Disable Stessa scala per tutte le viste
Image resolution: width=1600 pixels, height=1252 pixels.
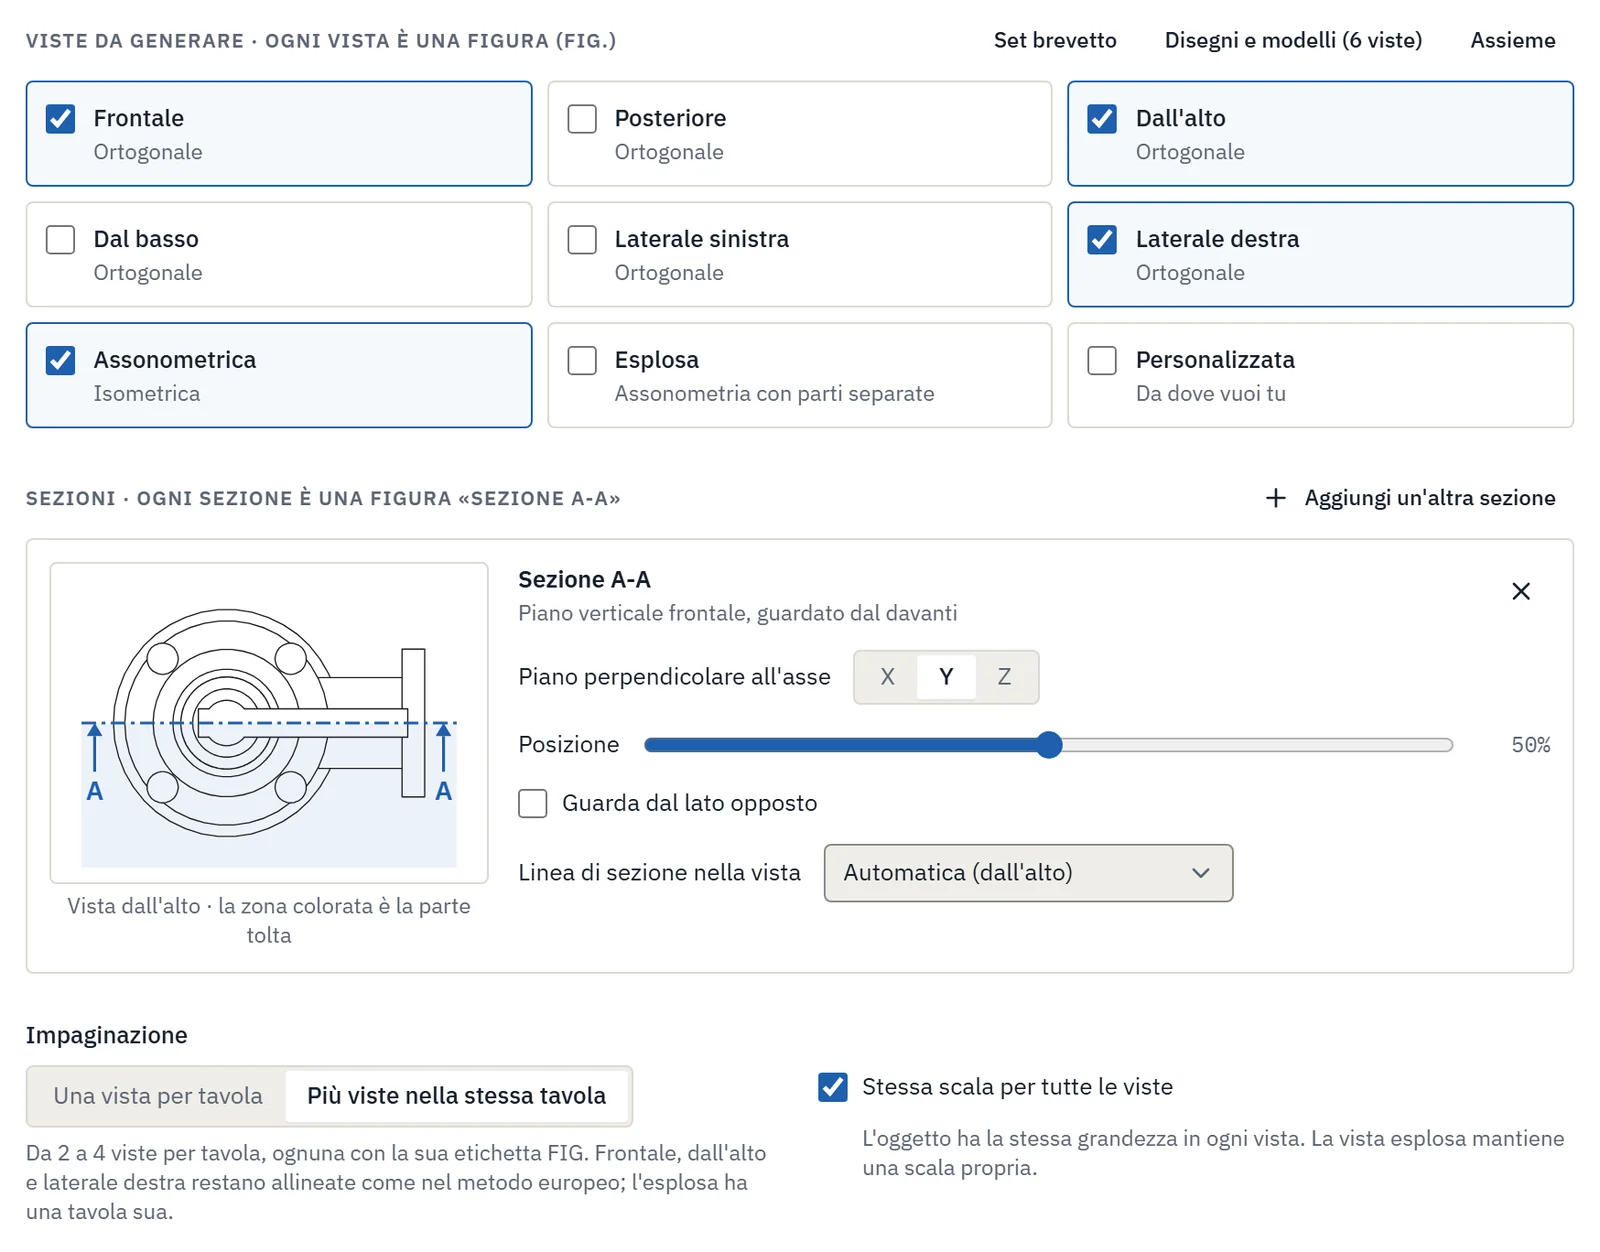[x=832, y=1087]
